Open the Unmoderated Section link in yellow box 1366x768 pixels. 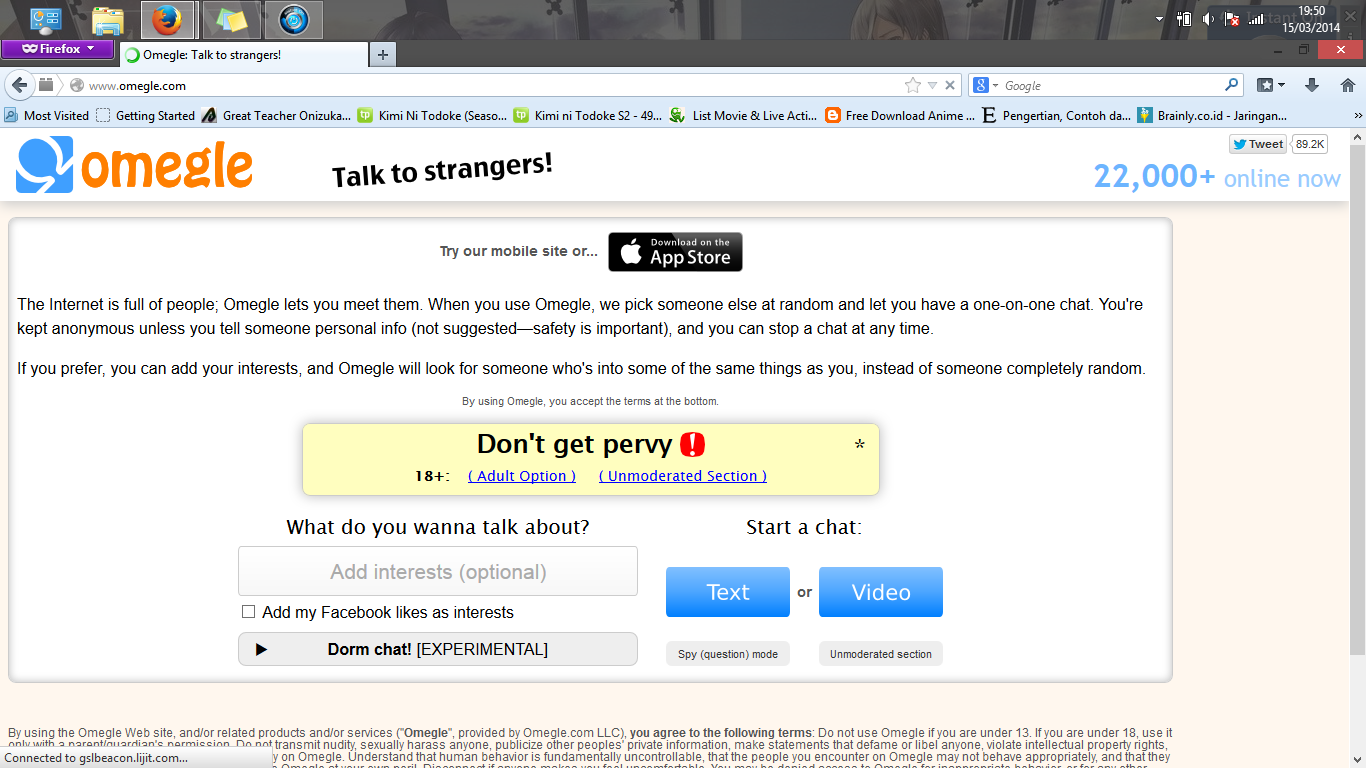tap(683, 476)
